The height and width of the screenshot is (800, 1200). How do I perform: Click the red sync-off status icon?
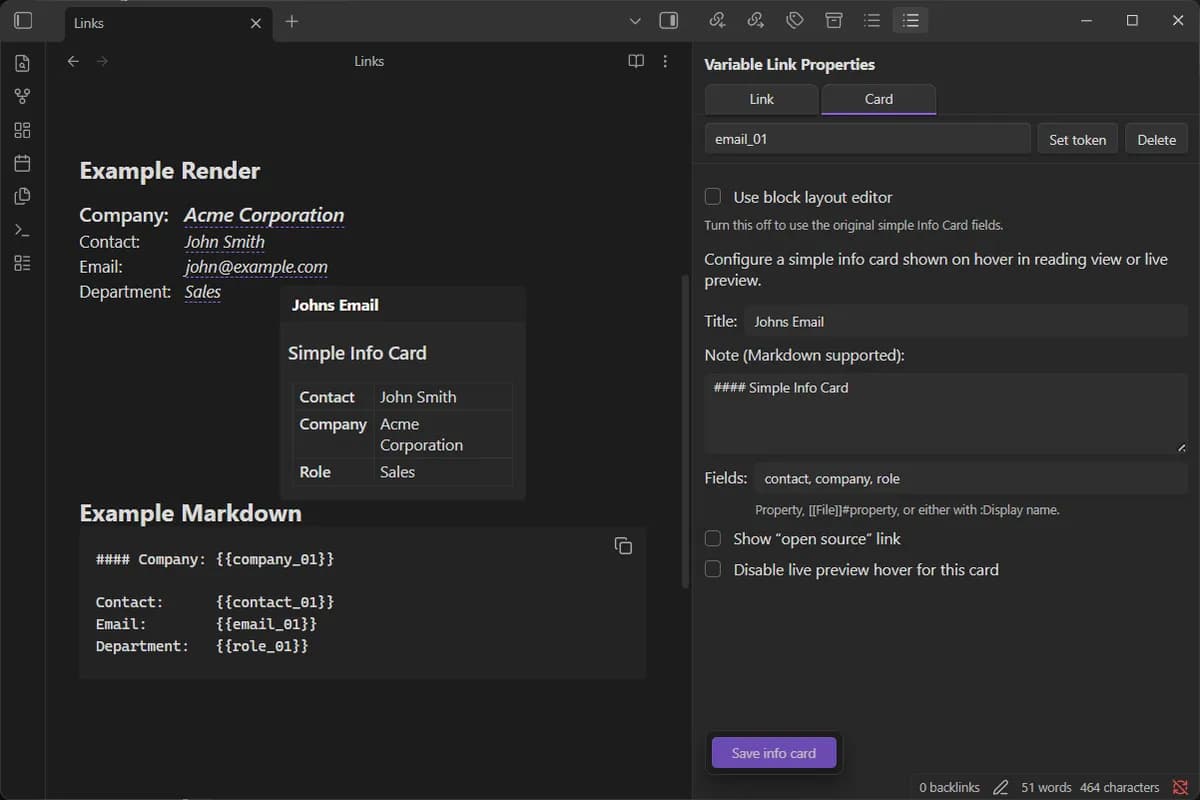point(1180,787)
